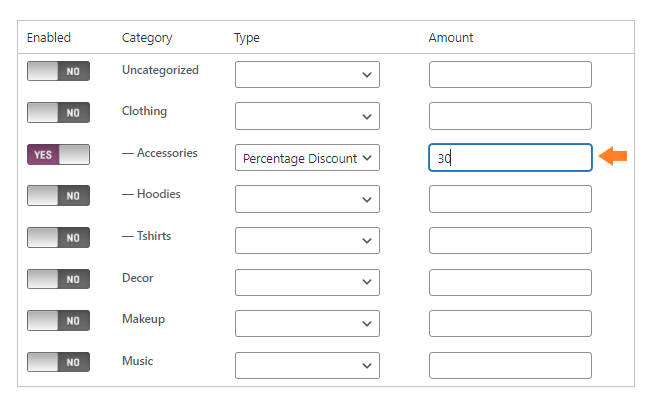The width and height of the screenshot is (663, 408).
Task: Open the Clothing Type dropdown
Action: click(307, 116)
